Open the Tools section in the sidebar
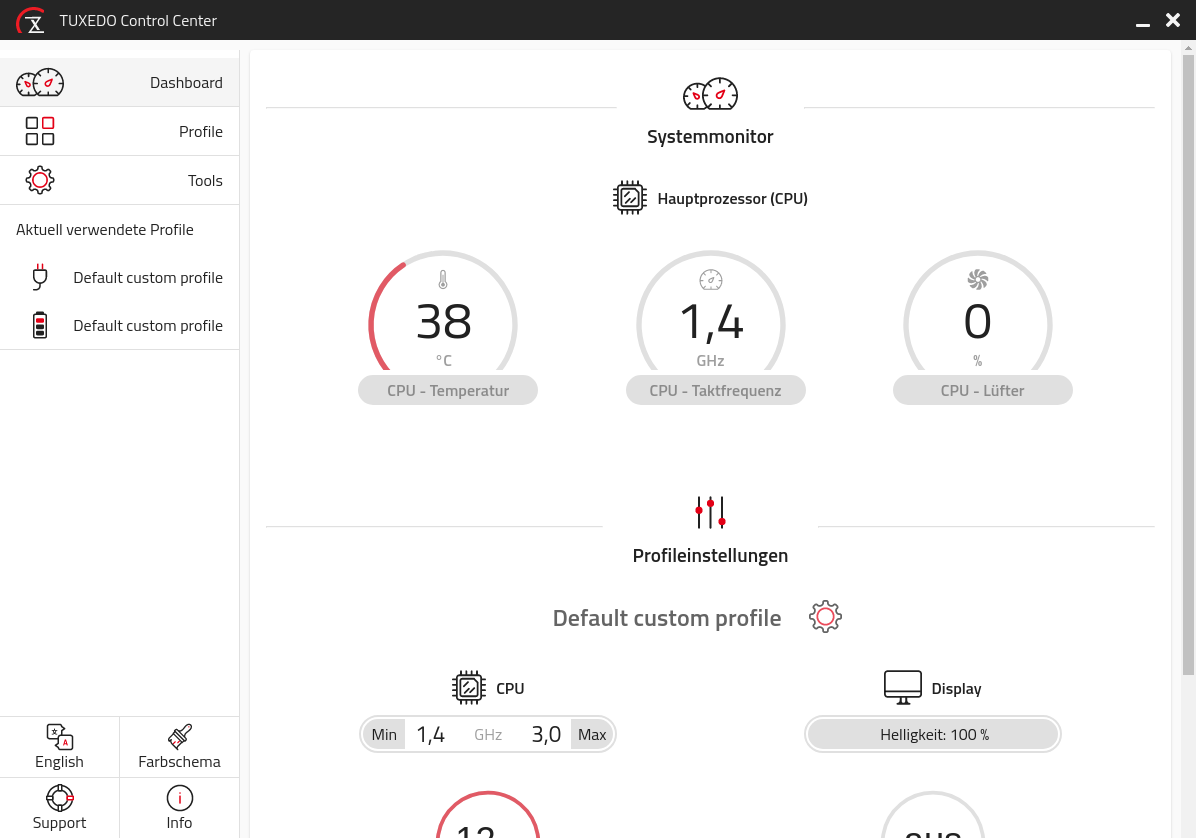This screenshot has height=838, width=1196. tap(119, 180)
